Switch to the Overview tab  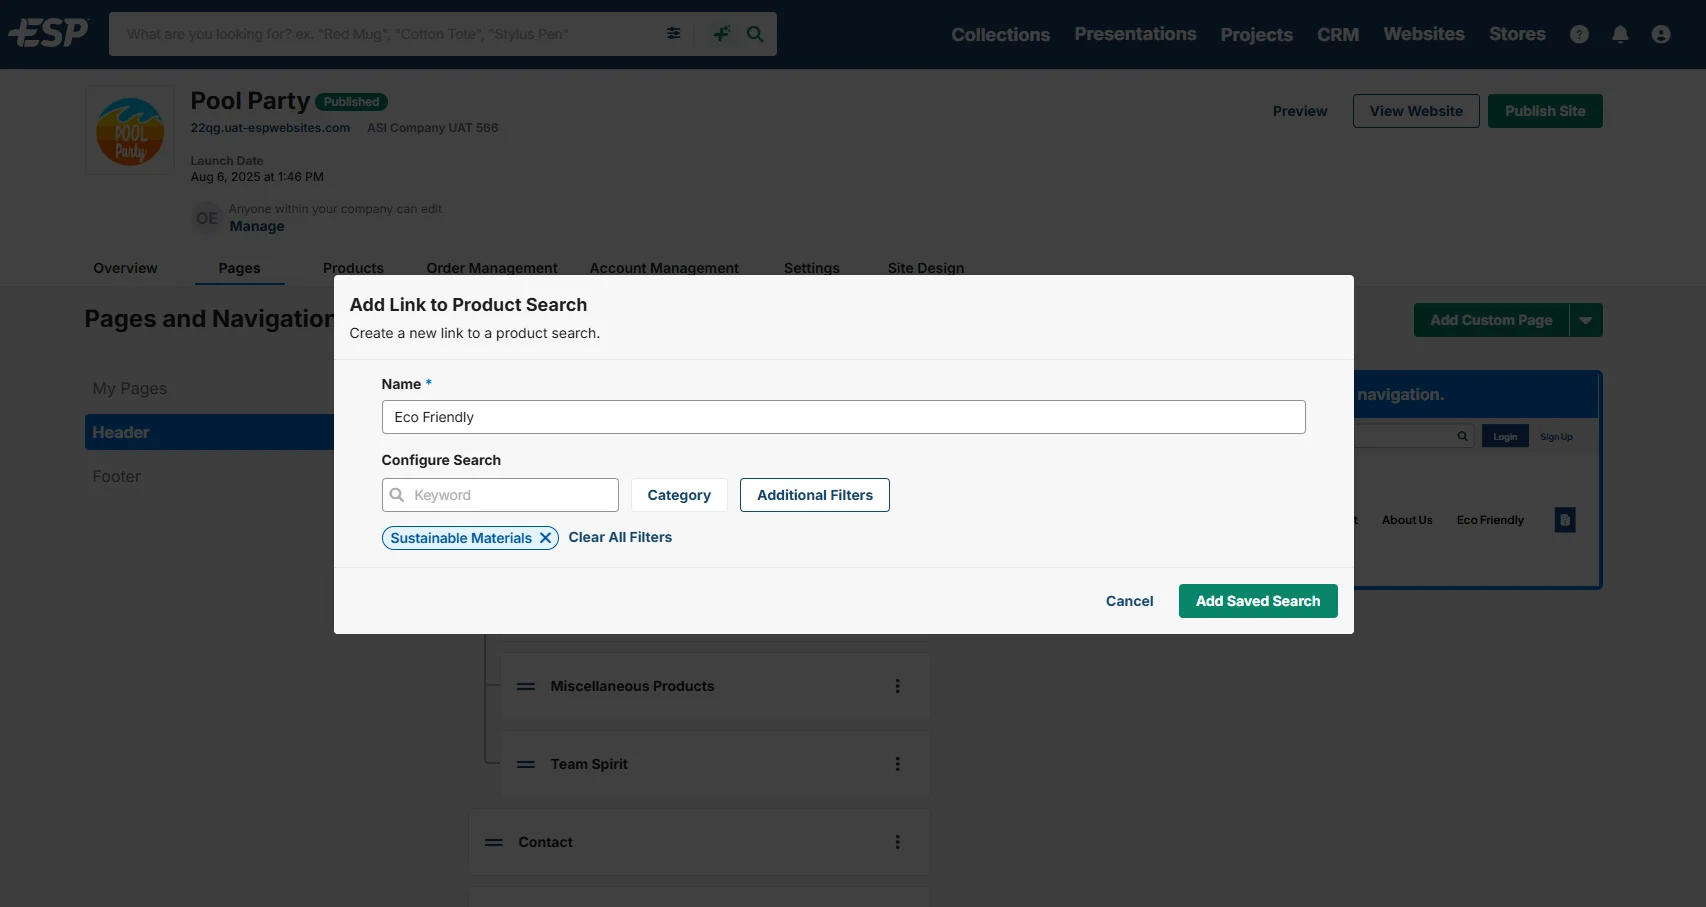point(125,268)
